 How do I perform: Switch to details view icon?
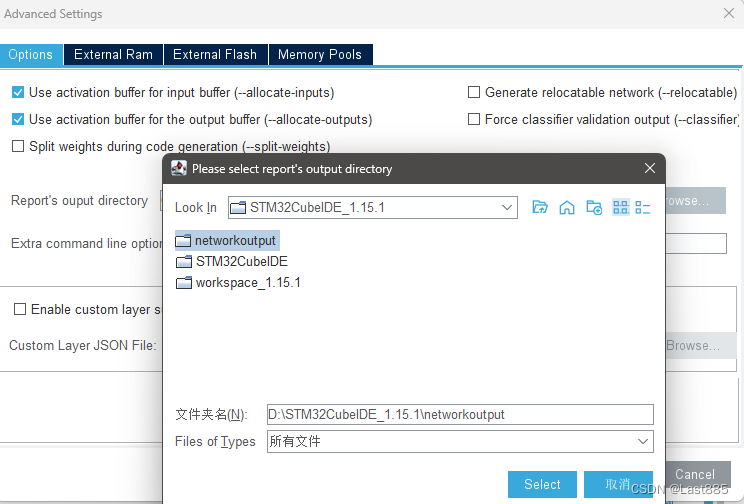(x=642, y=207)
